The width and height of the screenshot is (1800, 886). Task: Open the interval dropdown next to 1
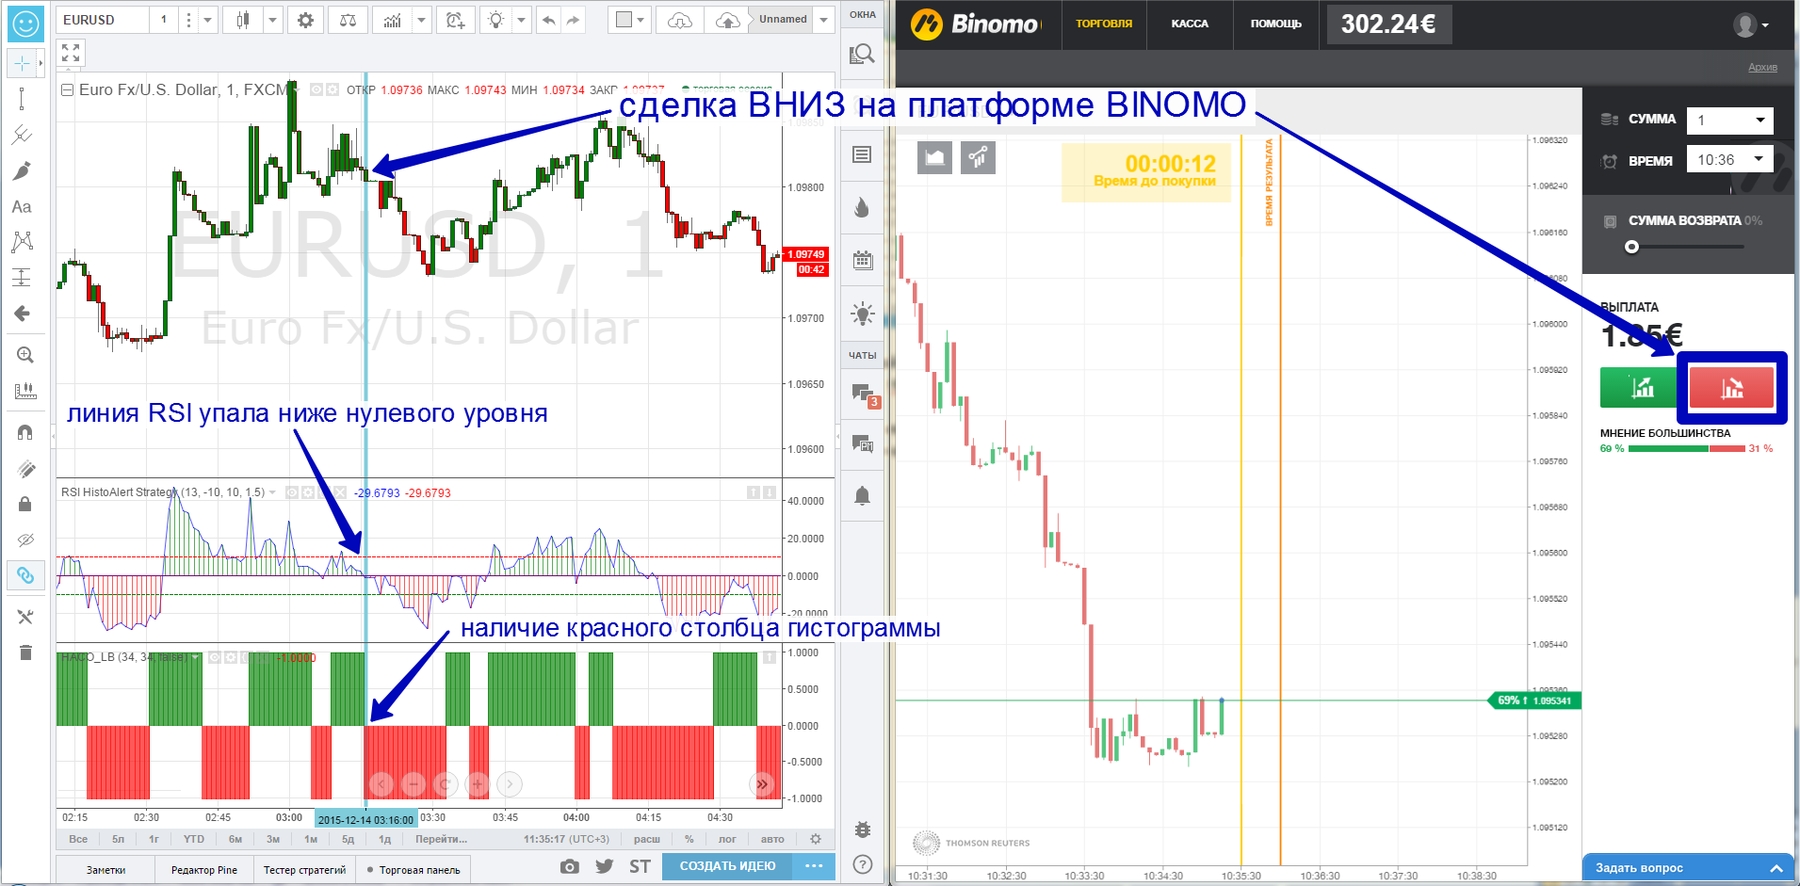[208, 20]
